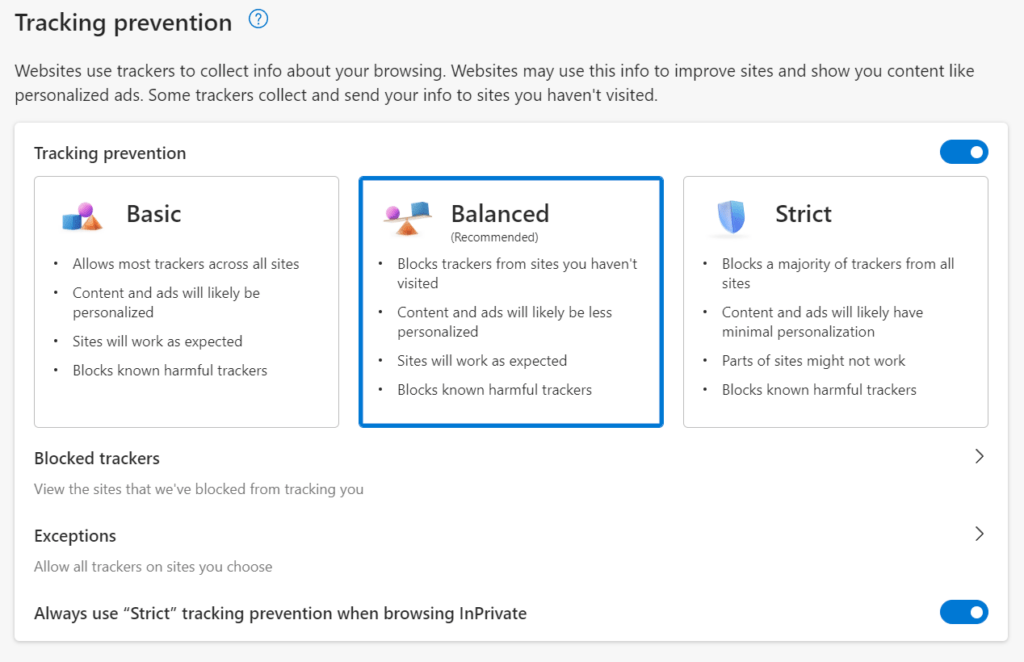
Task: Toggle Always use Strict when browsing InPrivate
Action: (963, 612)
